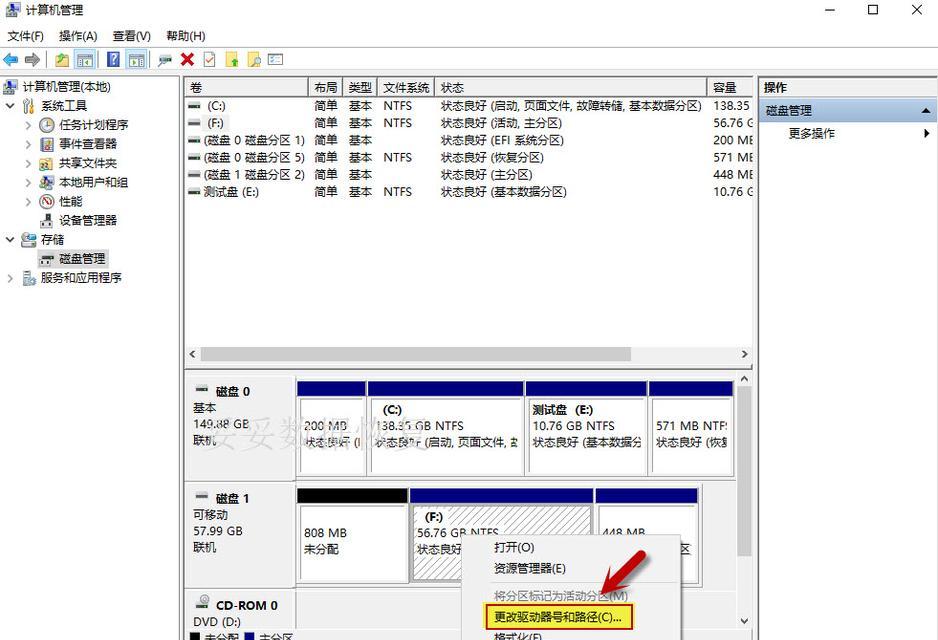
Task: Sort by the 状态 column header
Action: tap(571, 88)
